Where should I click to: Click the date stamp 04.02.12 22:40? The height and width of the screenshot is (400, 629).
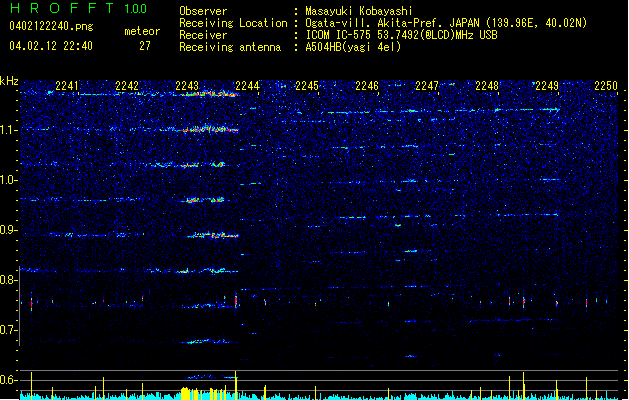(51, 46)
